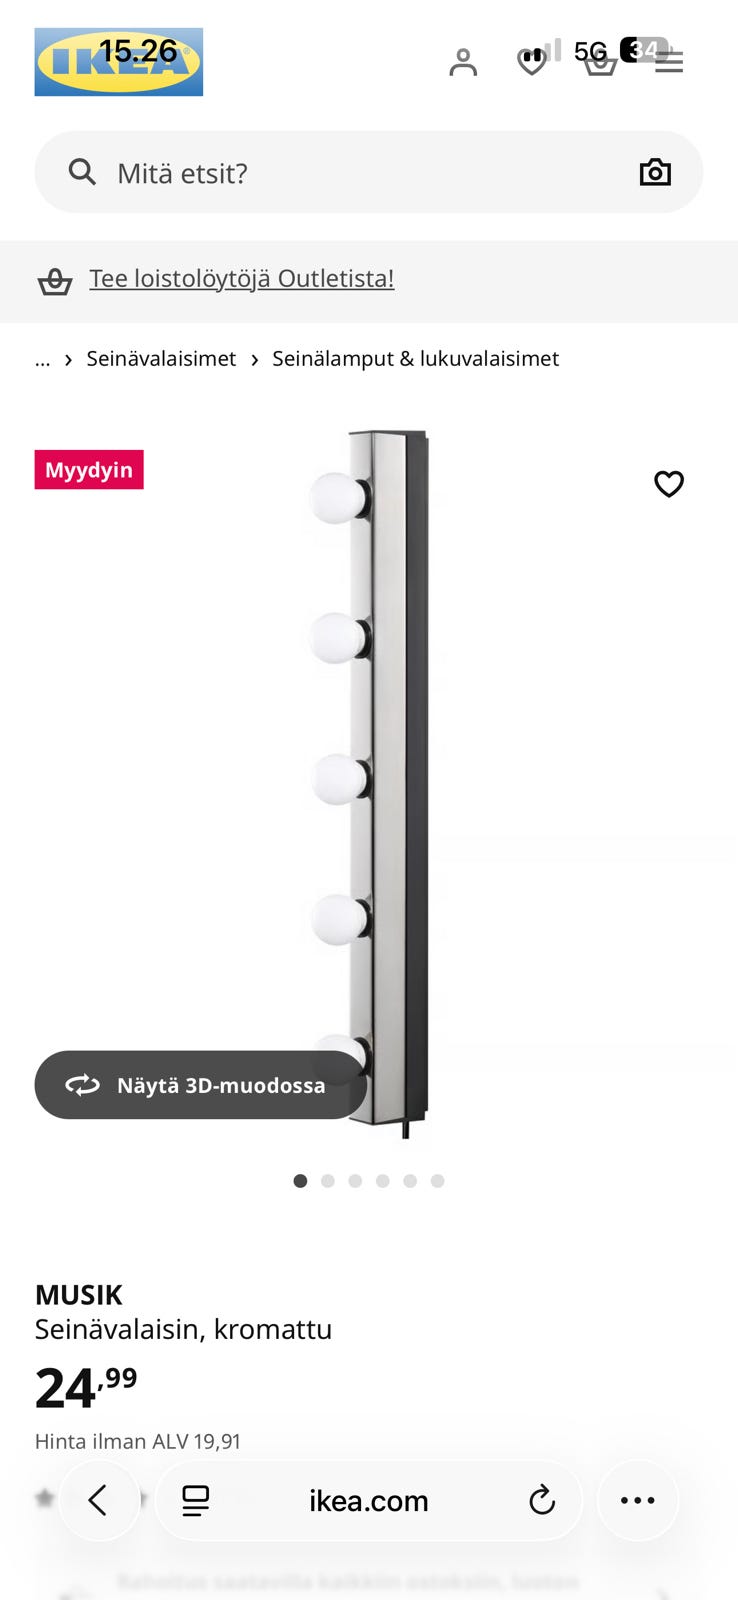Tap the ikea.com address bar
Viewport: 738px width, 1600px height.
point(369,1500)
